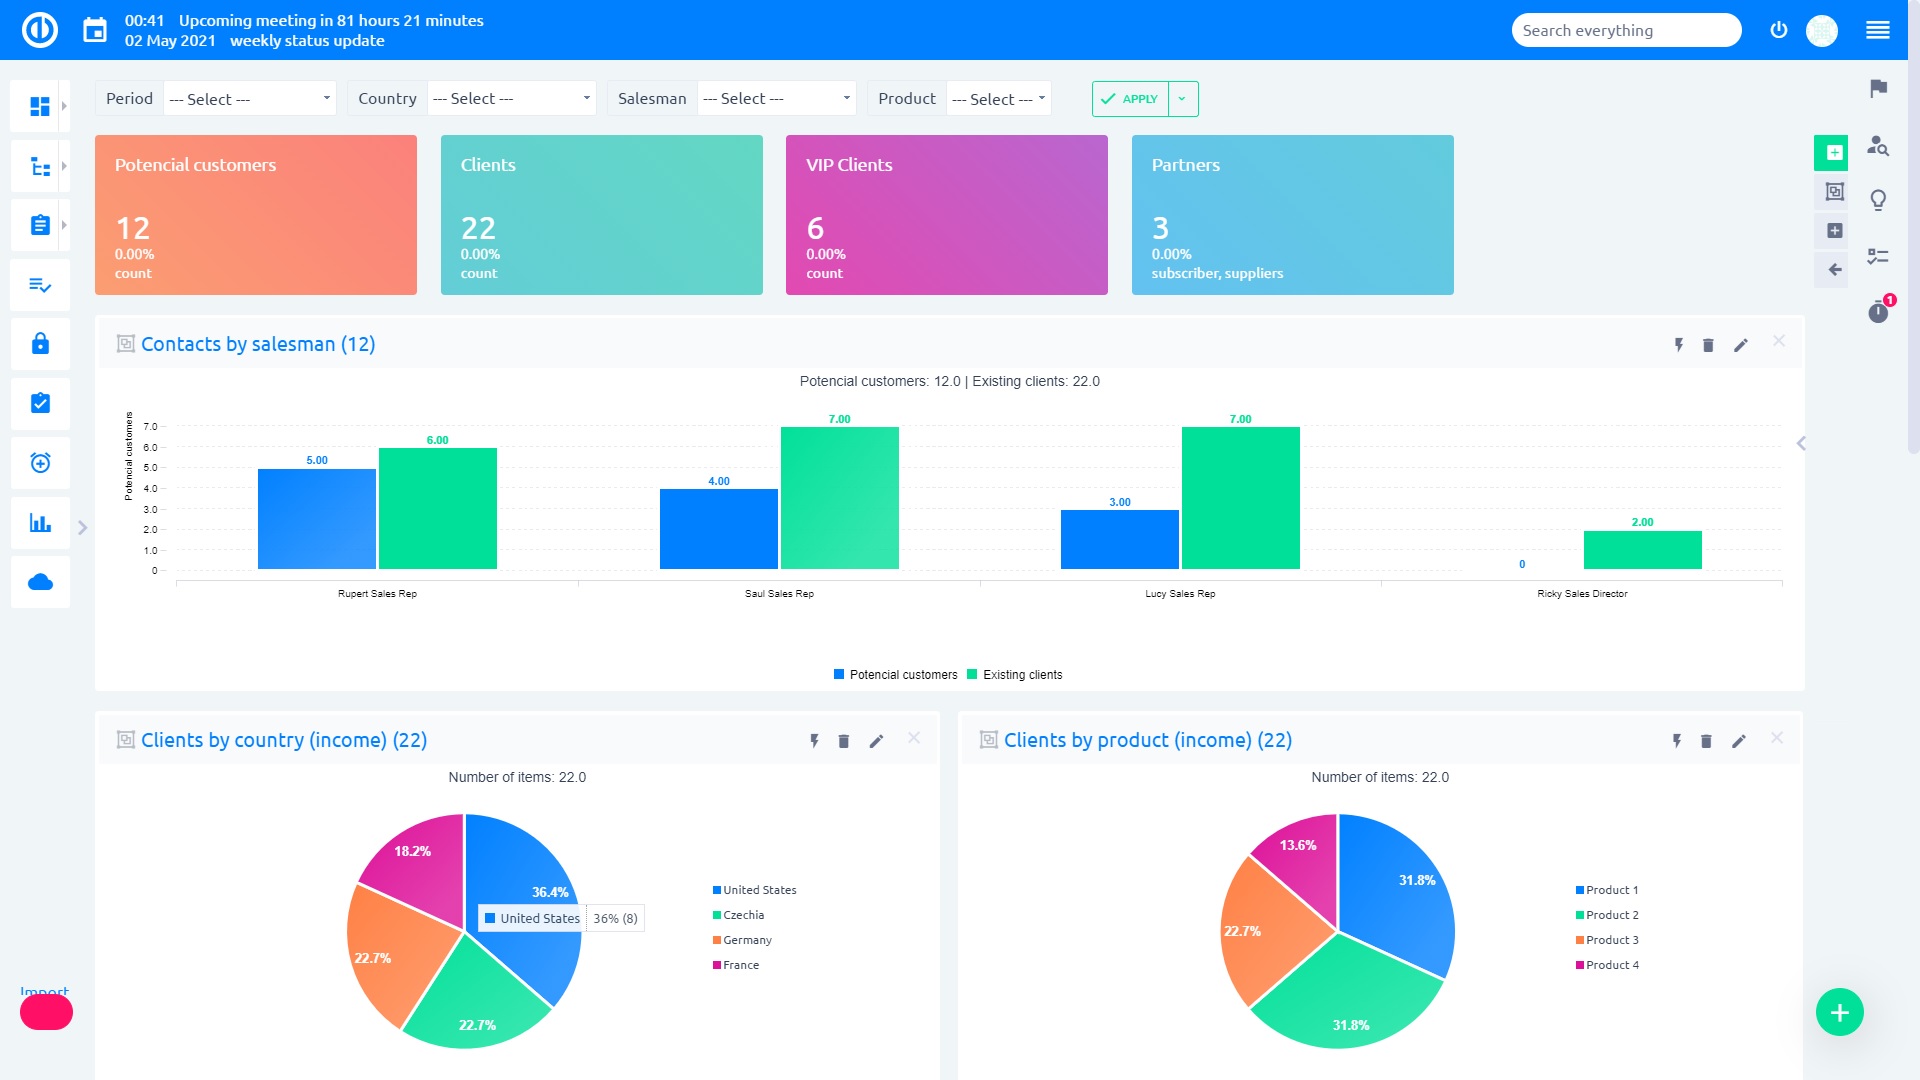
Task: Select the bar chart icon in sidebar
Action: [40, 522]
